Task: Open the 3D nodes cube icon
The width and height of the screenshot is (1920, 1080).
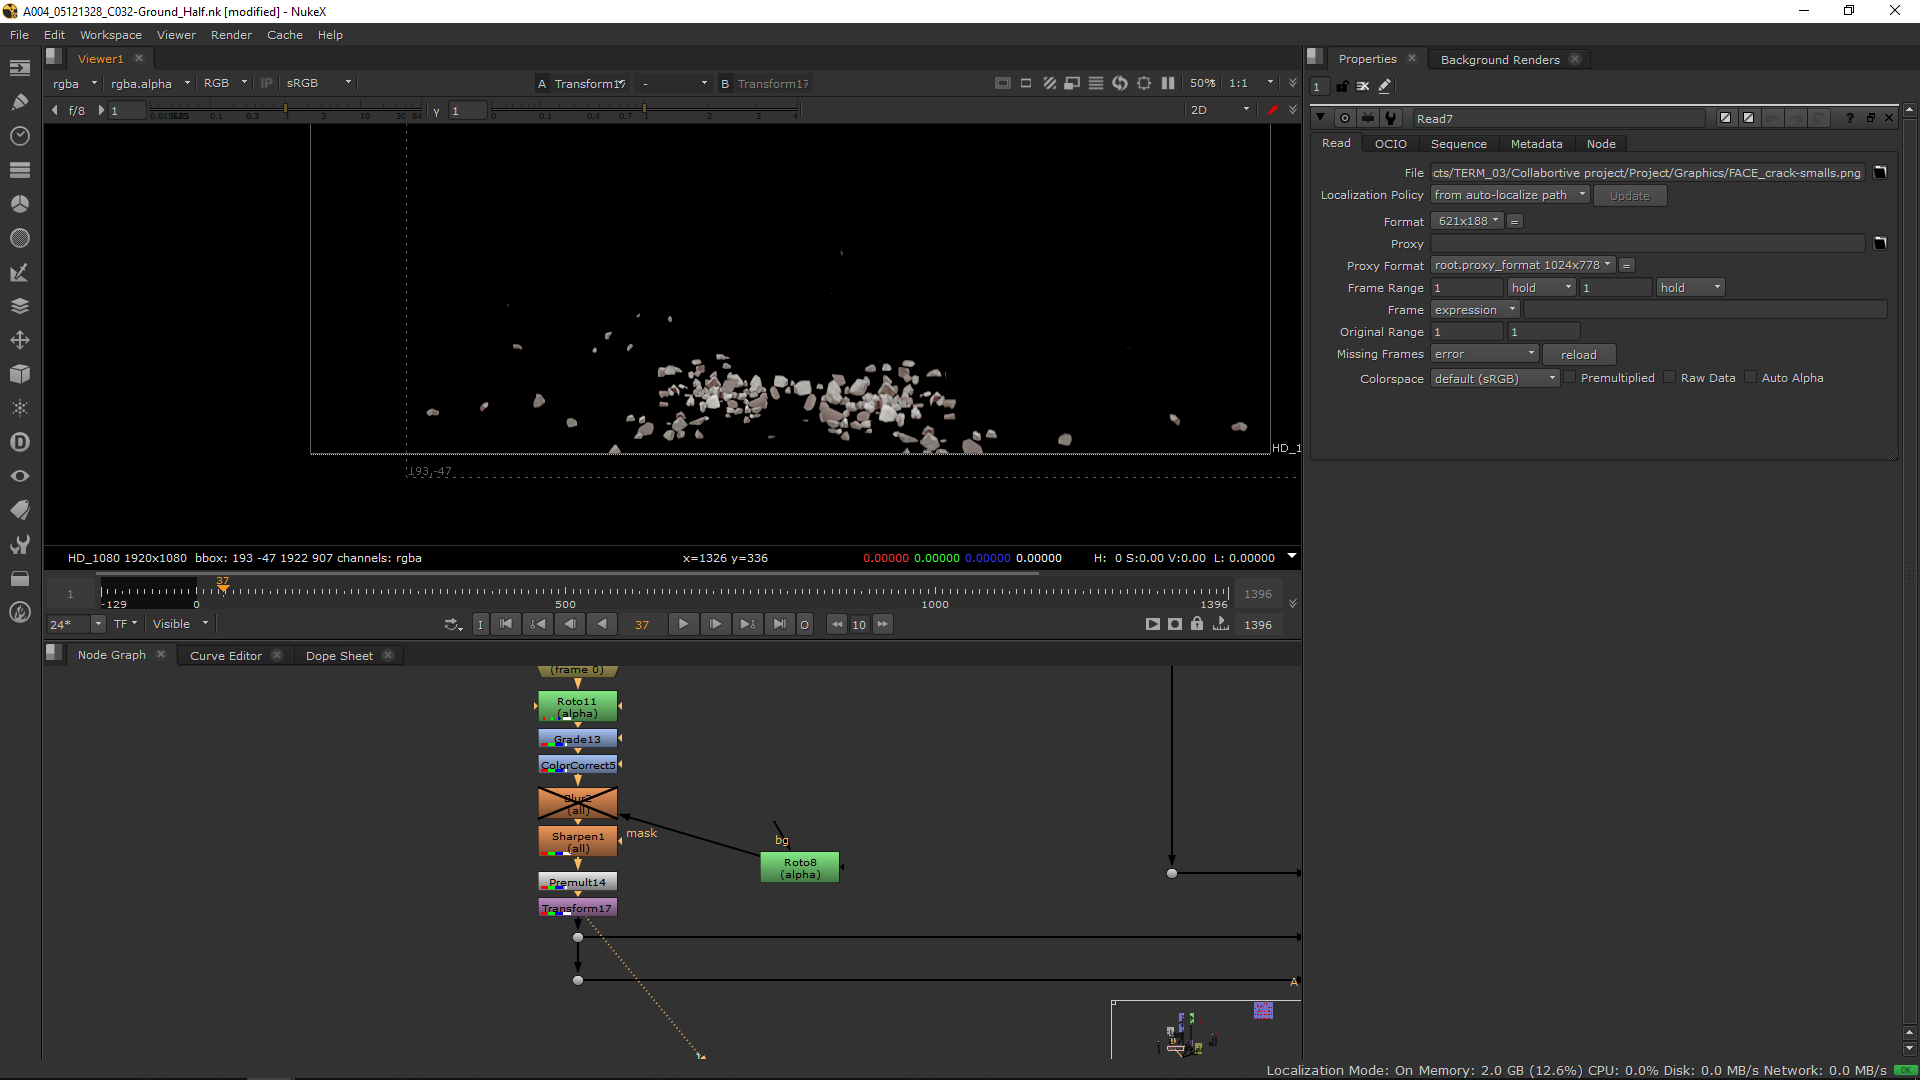Action: click(19, 374)
